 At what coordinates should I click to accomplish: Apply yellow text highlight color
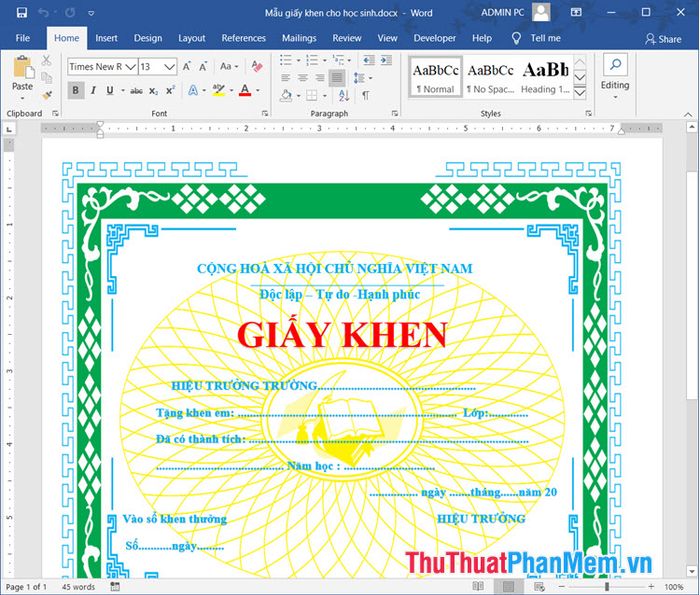pos(218,91)
